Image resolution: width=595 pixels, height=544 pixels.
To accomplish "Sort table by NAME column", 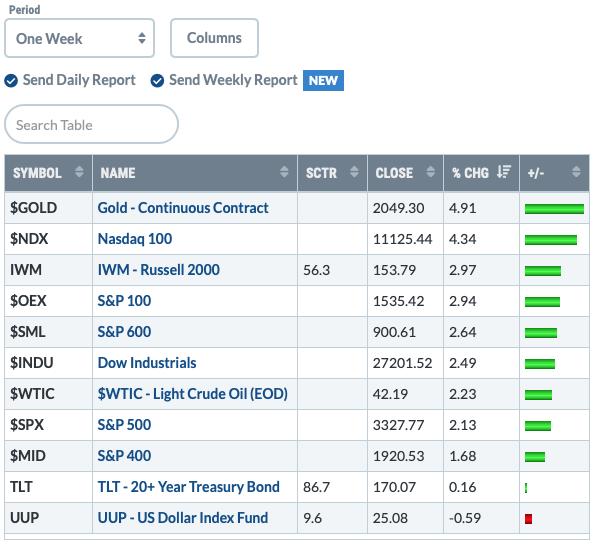I will 195,173.
